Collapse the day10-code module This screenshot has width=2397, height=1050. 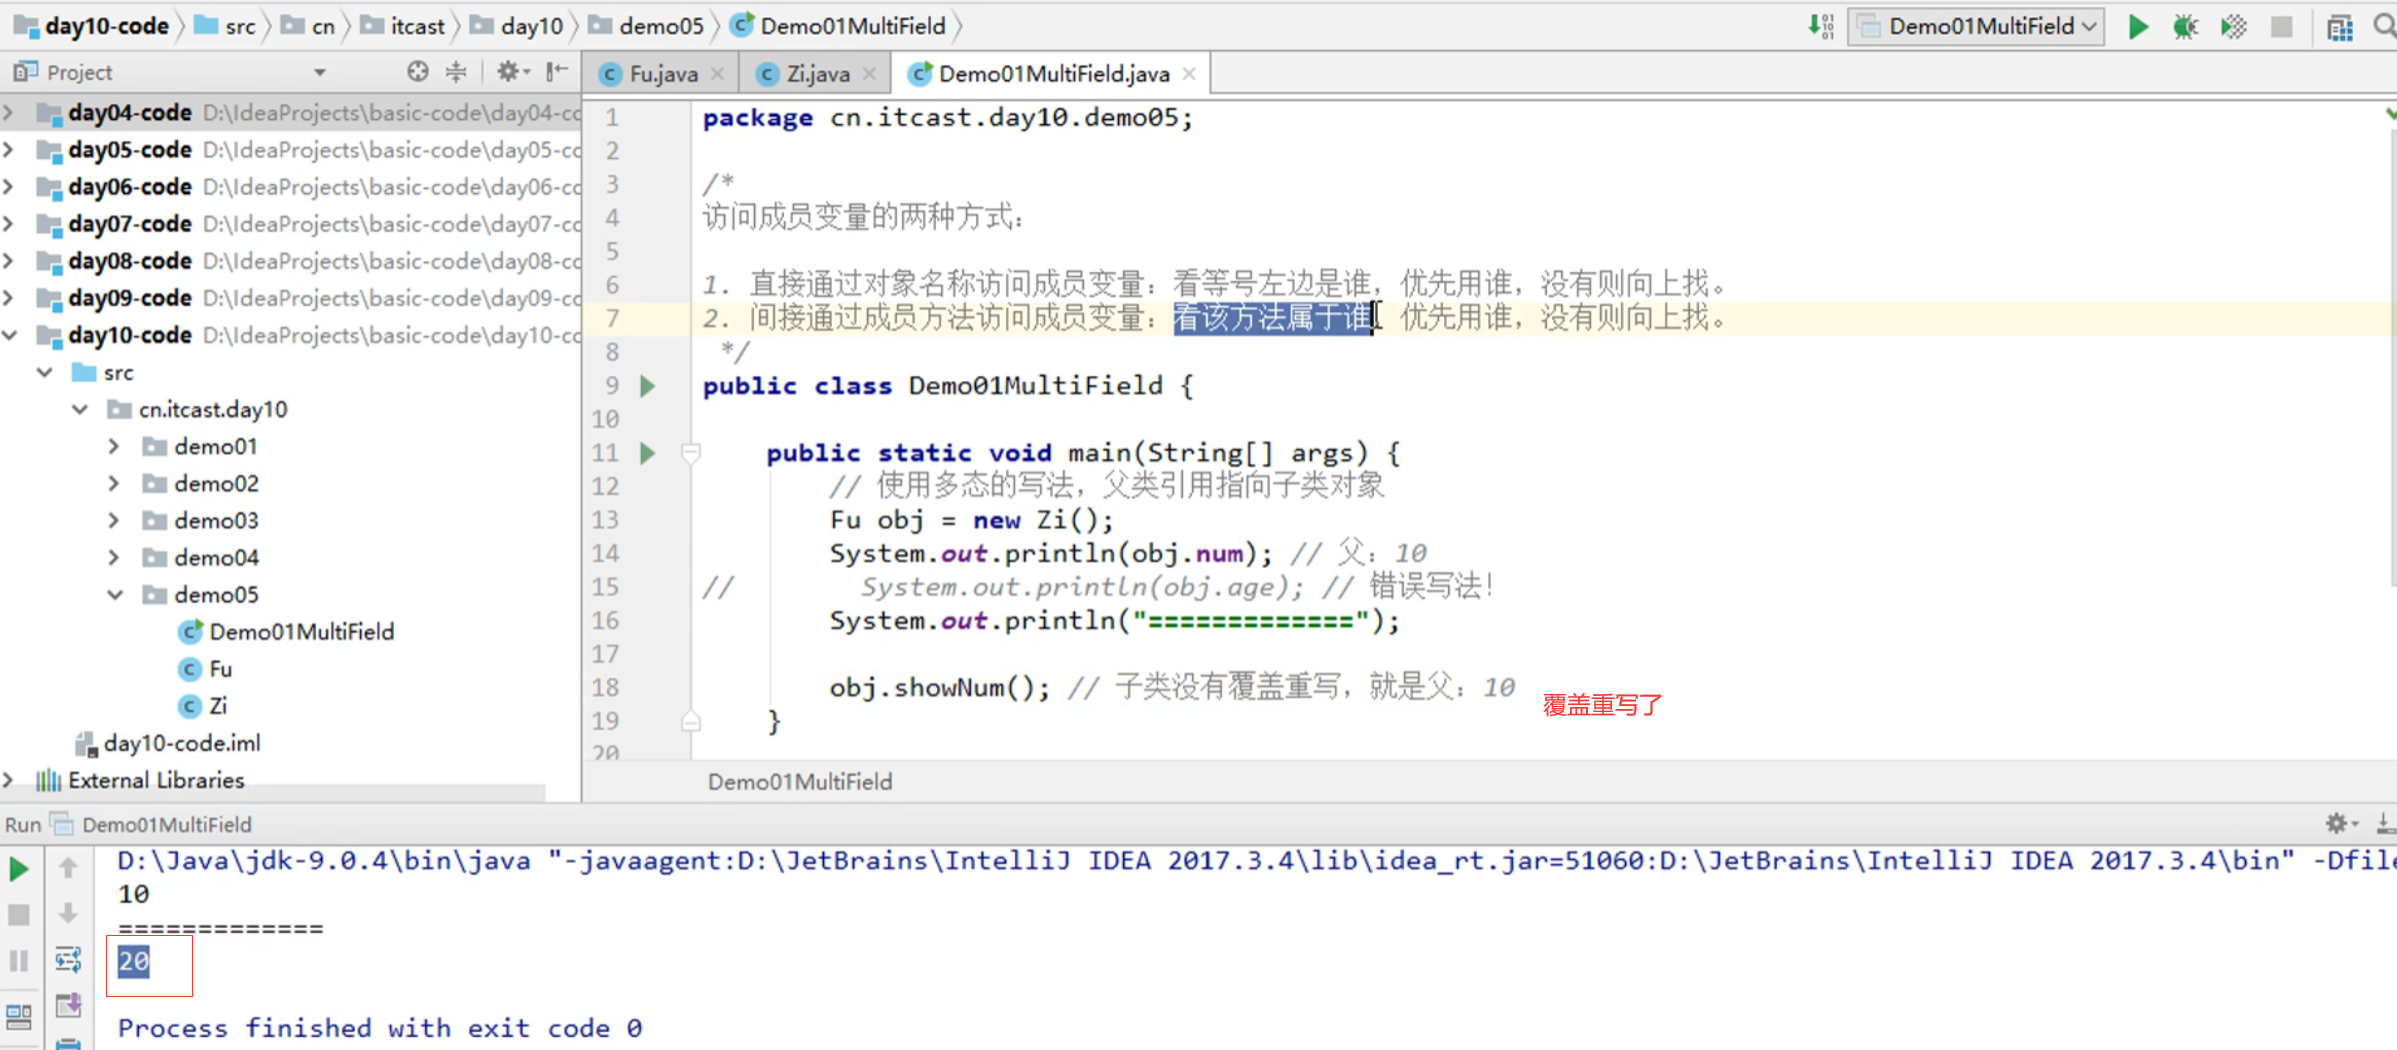(9, 334)
